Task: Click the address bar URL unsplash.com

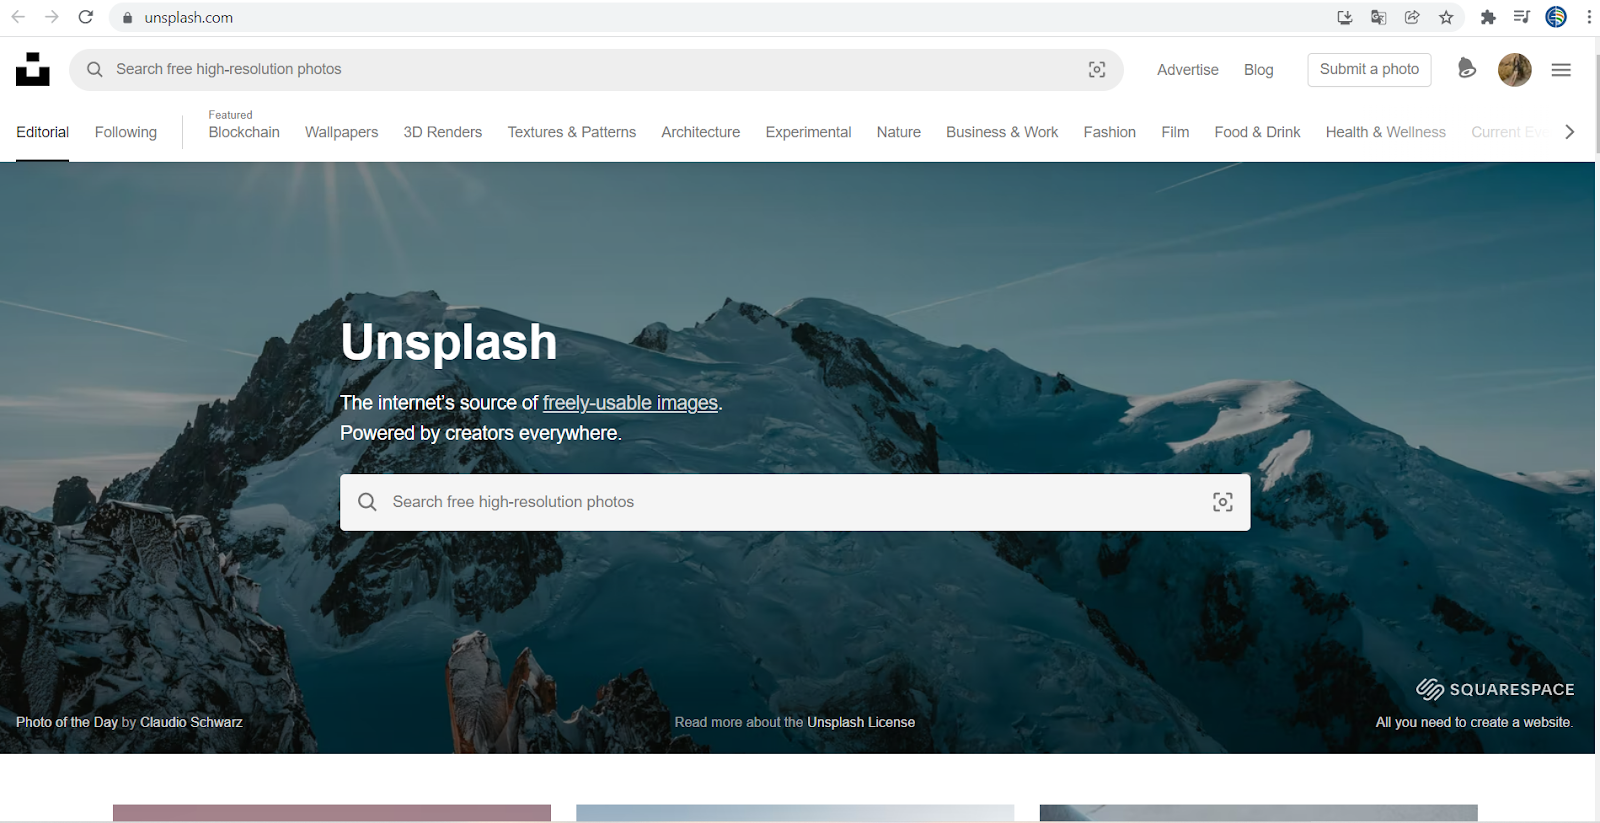Action: pyautogui.click(x=189, y=18)
